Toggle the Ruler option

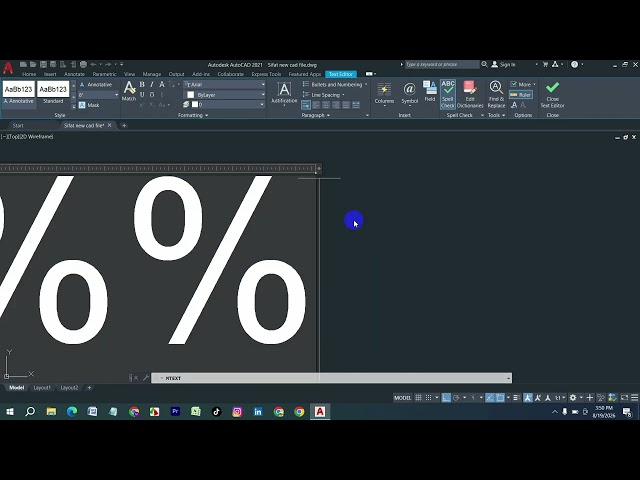click(521, 95)
